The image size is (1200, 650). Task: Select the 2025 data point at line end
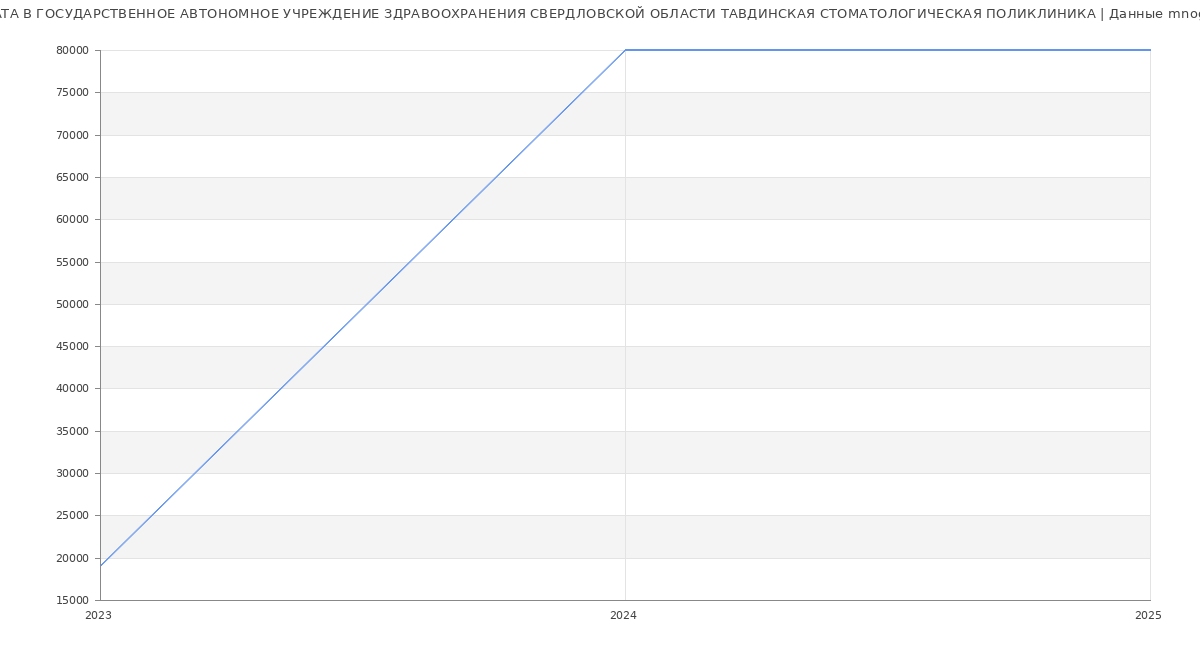(x=1150, y=50)
